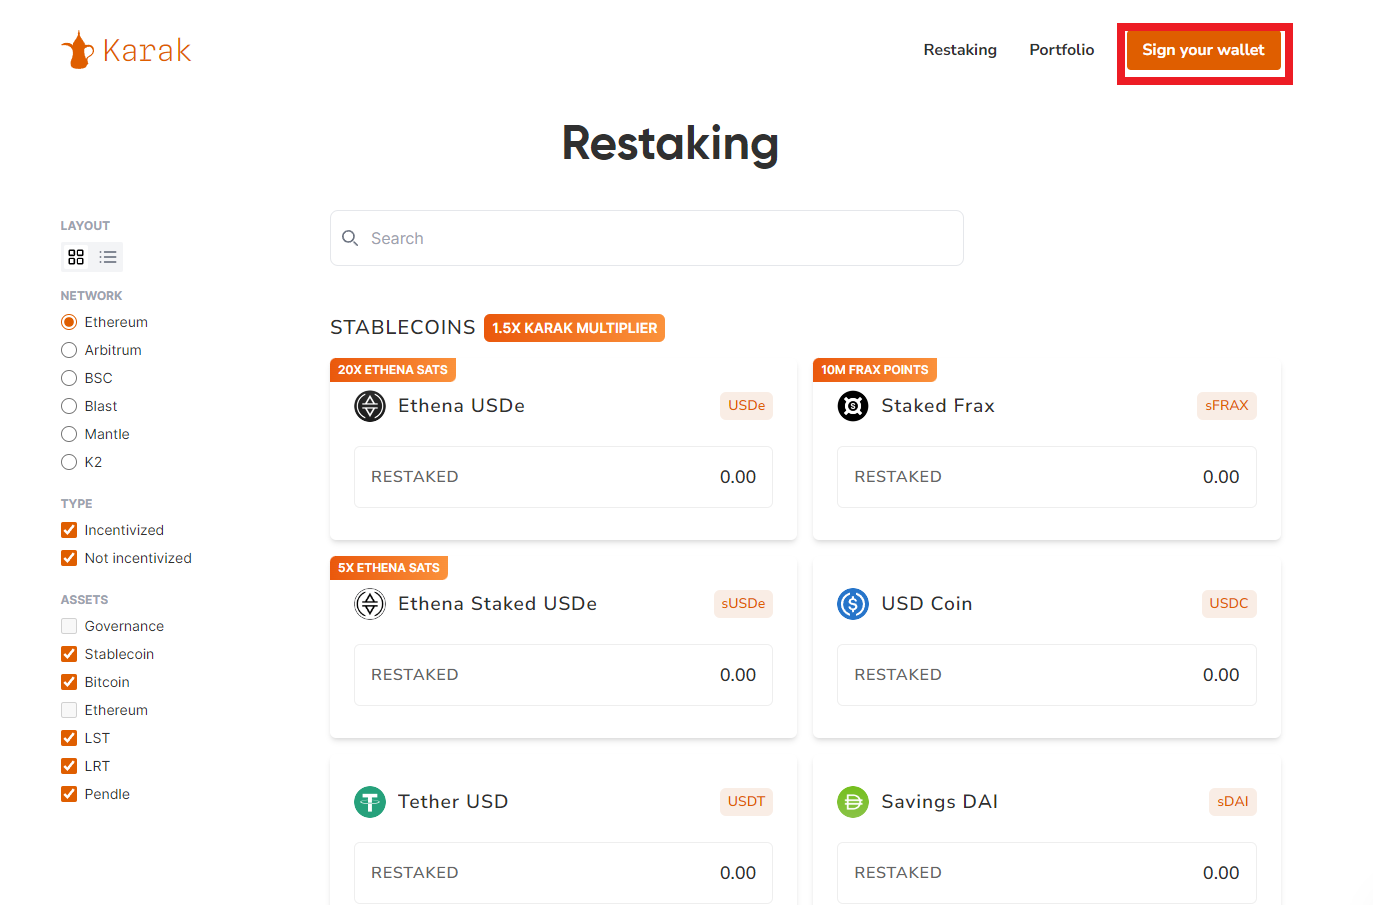
Task: Uncheck the Incentivized type checkbox
Action: click(69, 530)
